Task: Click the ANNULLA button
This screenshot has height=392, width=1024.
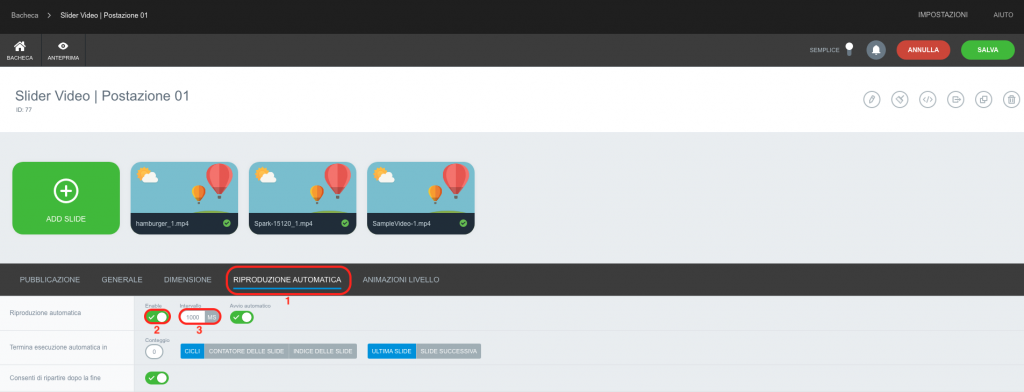Action: 923,50
